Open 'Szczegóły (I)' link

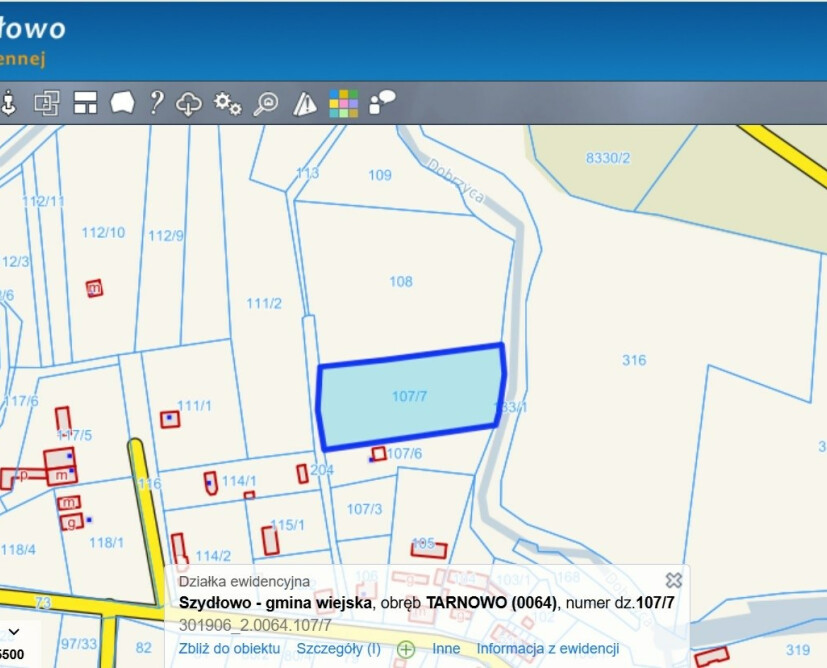[x=338, y=648]
